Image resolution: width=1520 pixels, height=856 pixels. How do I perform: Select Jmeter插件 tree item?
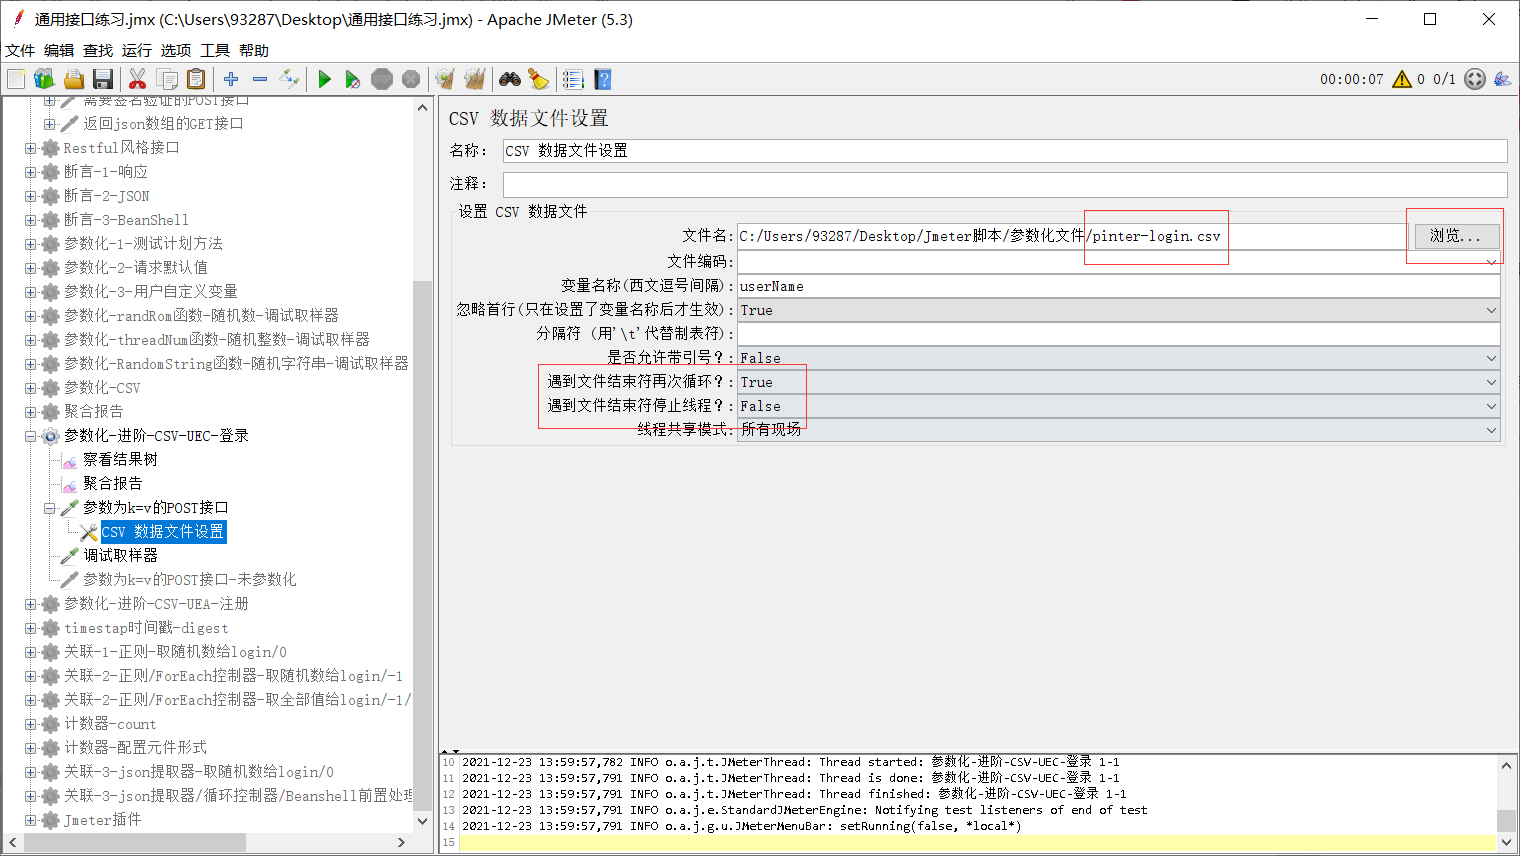pos(103,820)
